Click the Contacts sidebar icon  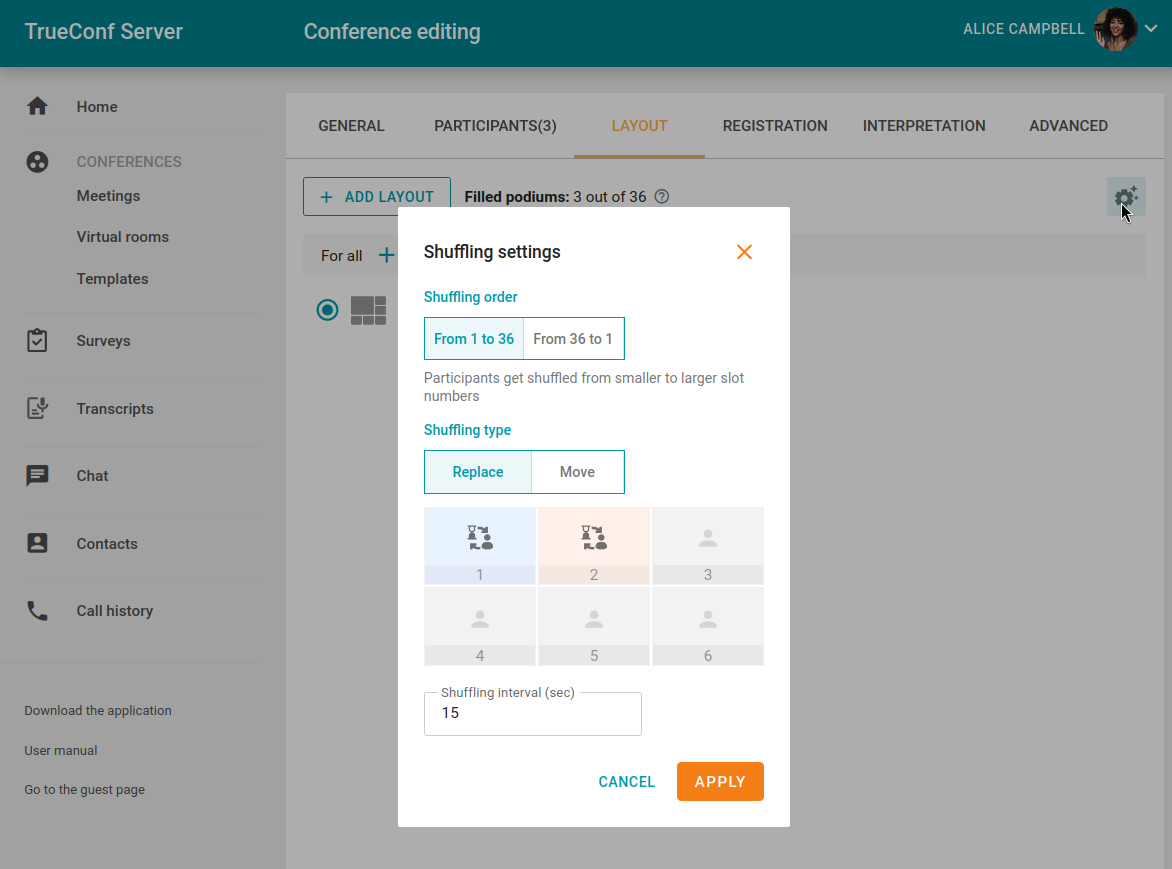(37, 543)
